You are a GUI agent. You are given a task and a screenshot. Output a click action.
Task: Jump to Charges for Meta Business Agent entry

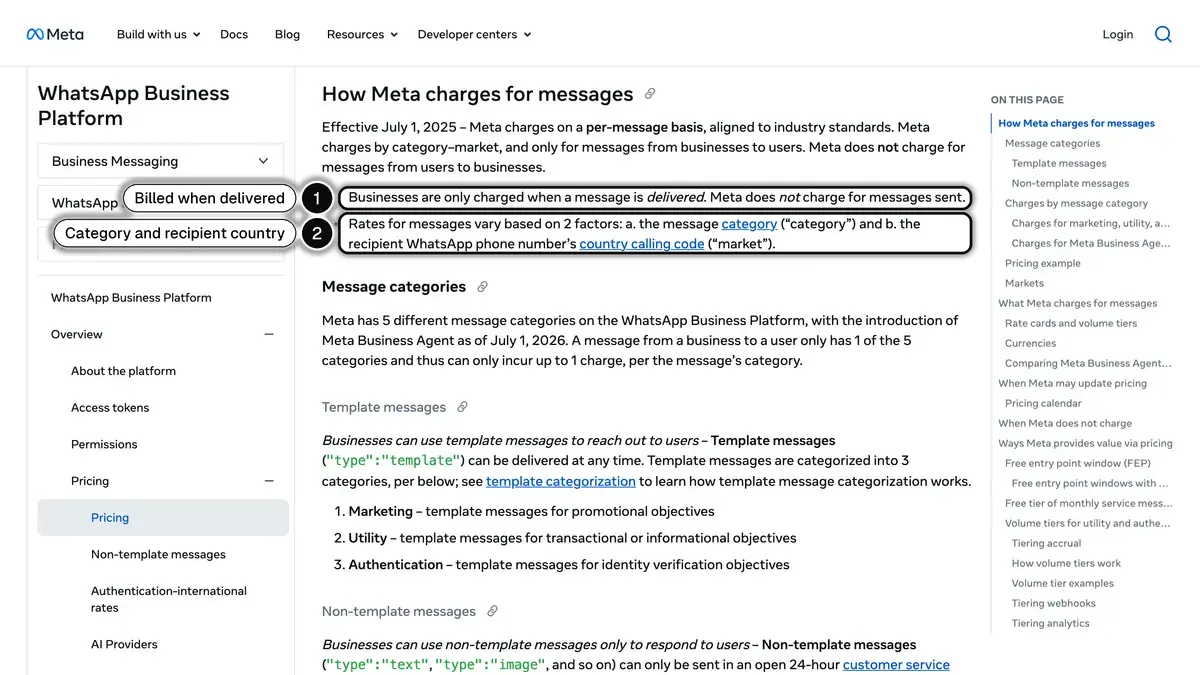(1091, 243)
